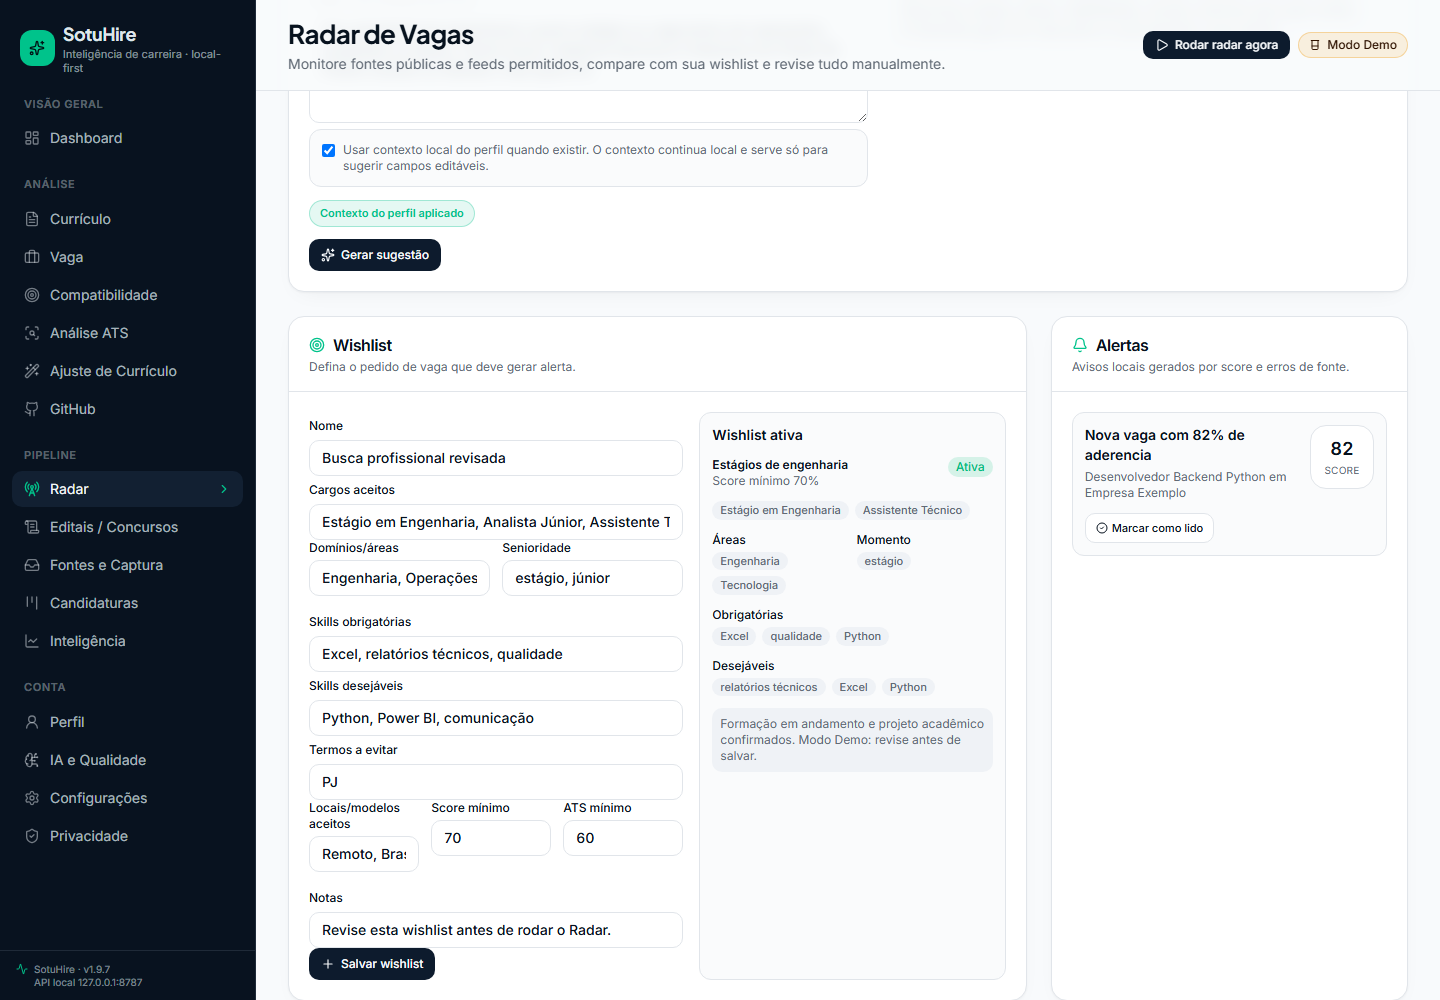Click the Notas input field
The width and height of the screenshot is (1440, 1000).
tap(496, 930)
